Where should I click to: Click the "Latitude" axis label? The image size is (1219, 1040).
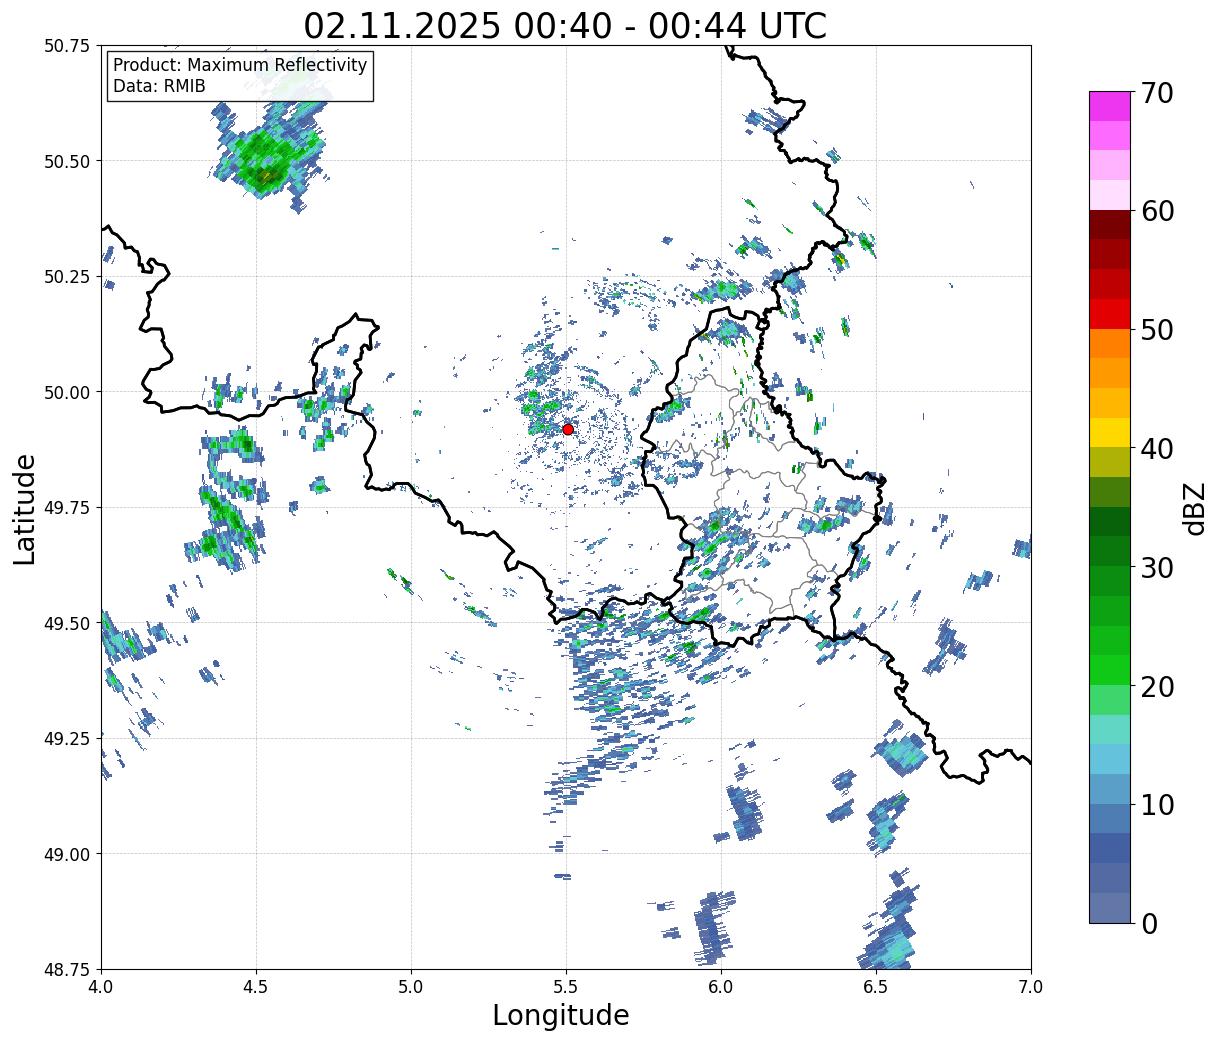click(25, 508)
